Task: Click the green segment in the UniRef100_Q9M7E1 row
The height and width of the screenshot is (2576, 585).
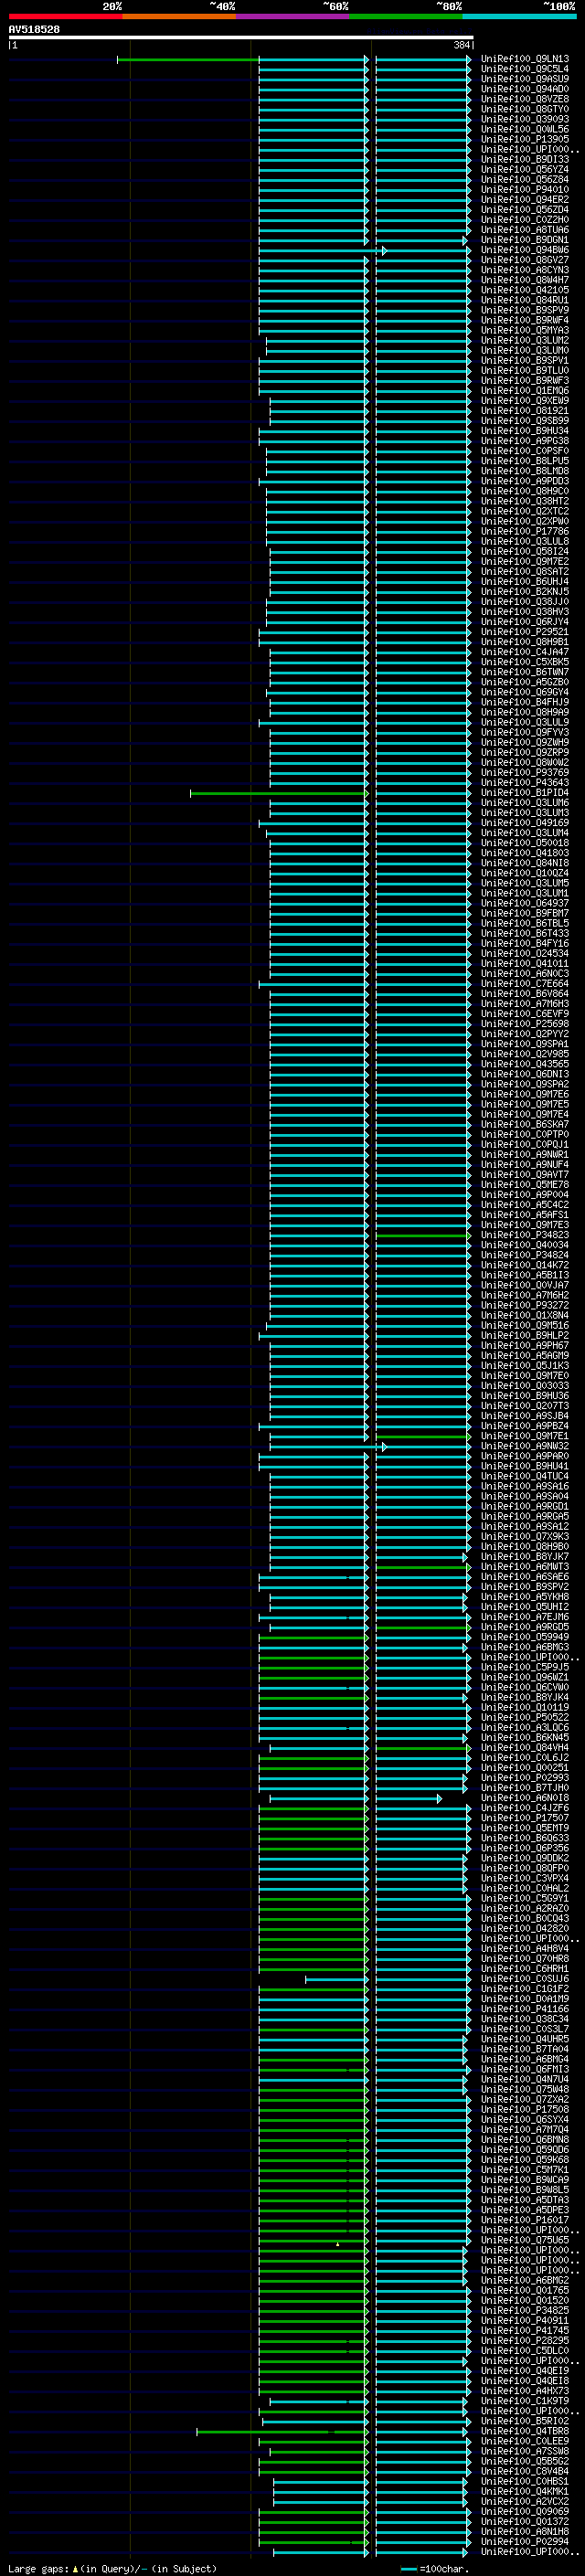Action: coord(422,1437)
